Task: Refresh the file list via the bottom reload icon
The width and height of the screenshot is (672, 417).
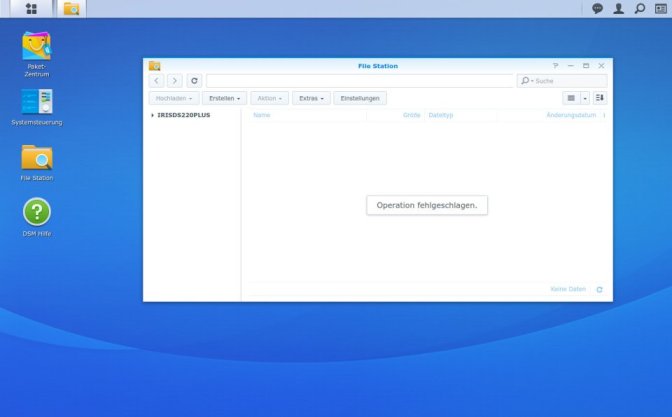Action: click(600, 290)
